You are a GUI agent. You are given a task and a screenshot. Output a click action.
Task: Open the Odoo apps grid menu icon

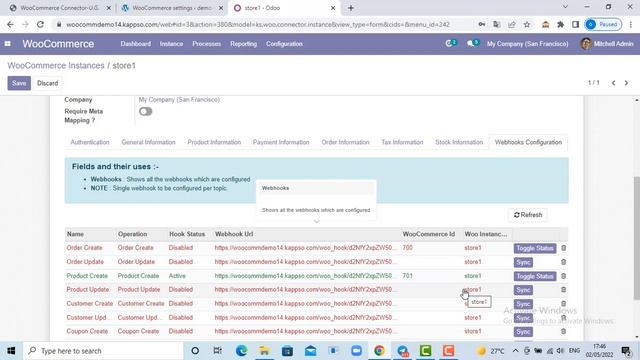pos(7,44)
